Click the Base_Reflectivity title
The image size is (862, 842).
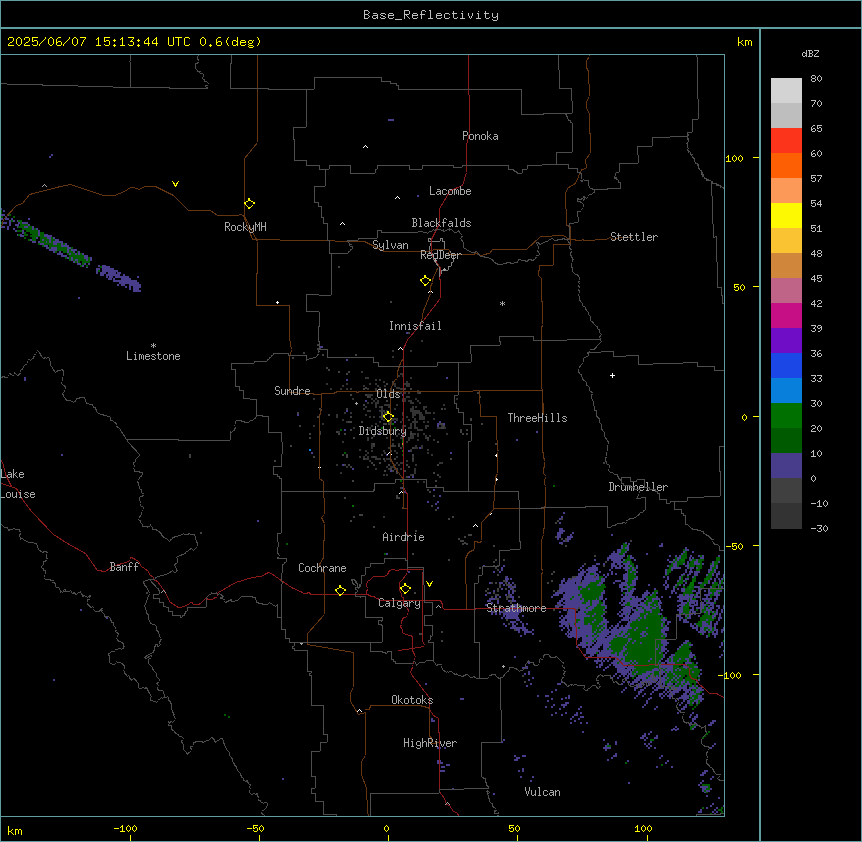tap(431, 15)
